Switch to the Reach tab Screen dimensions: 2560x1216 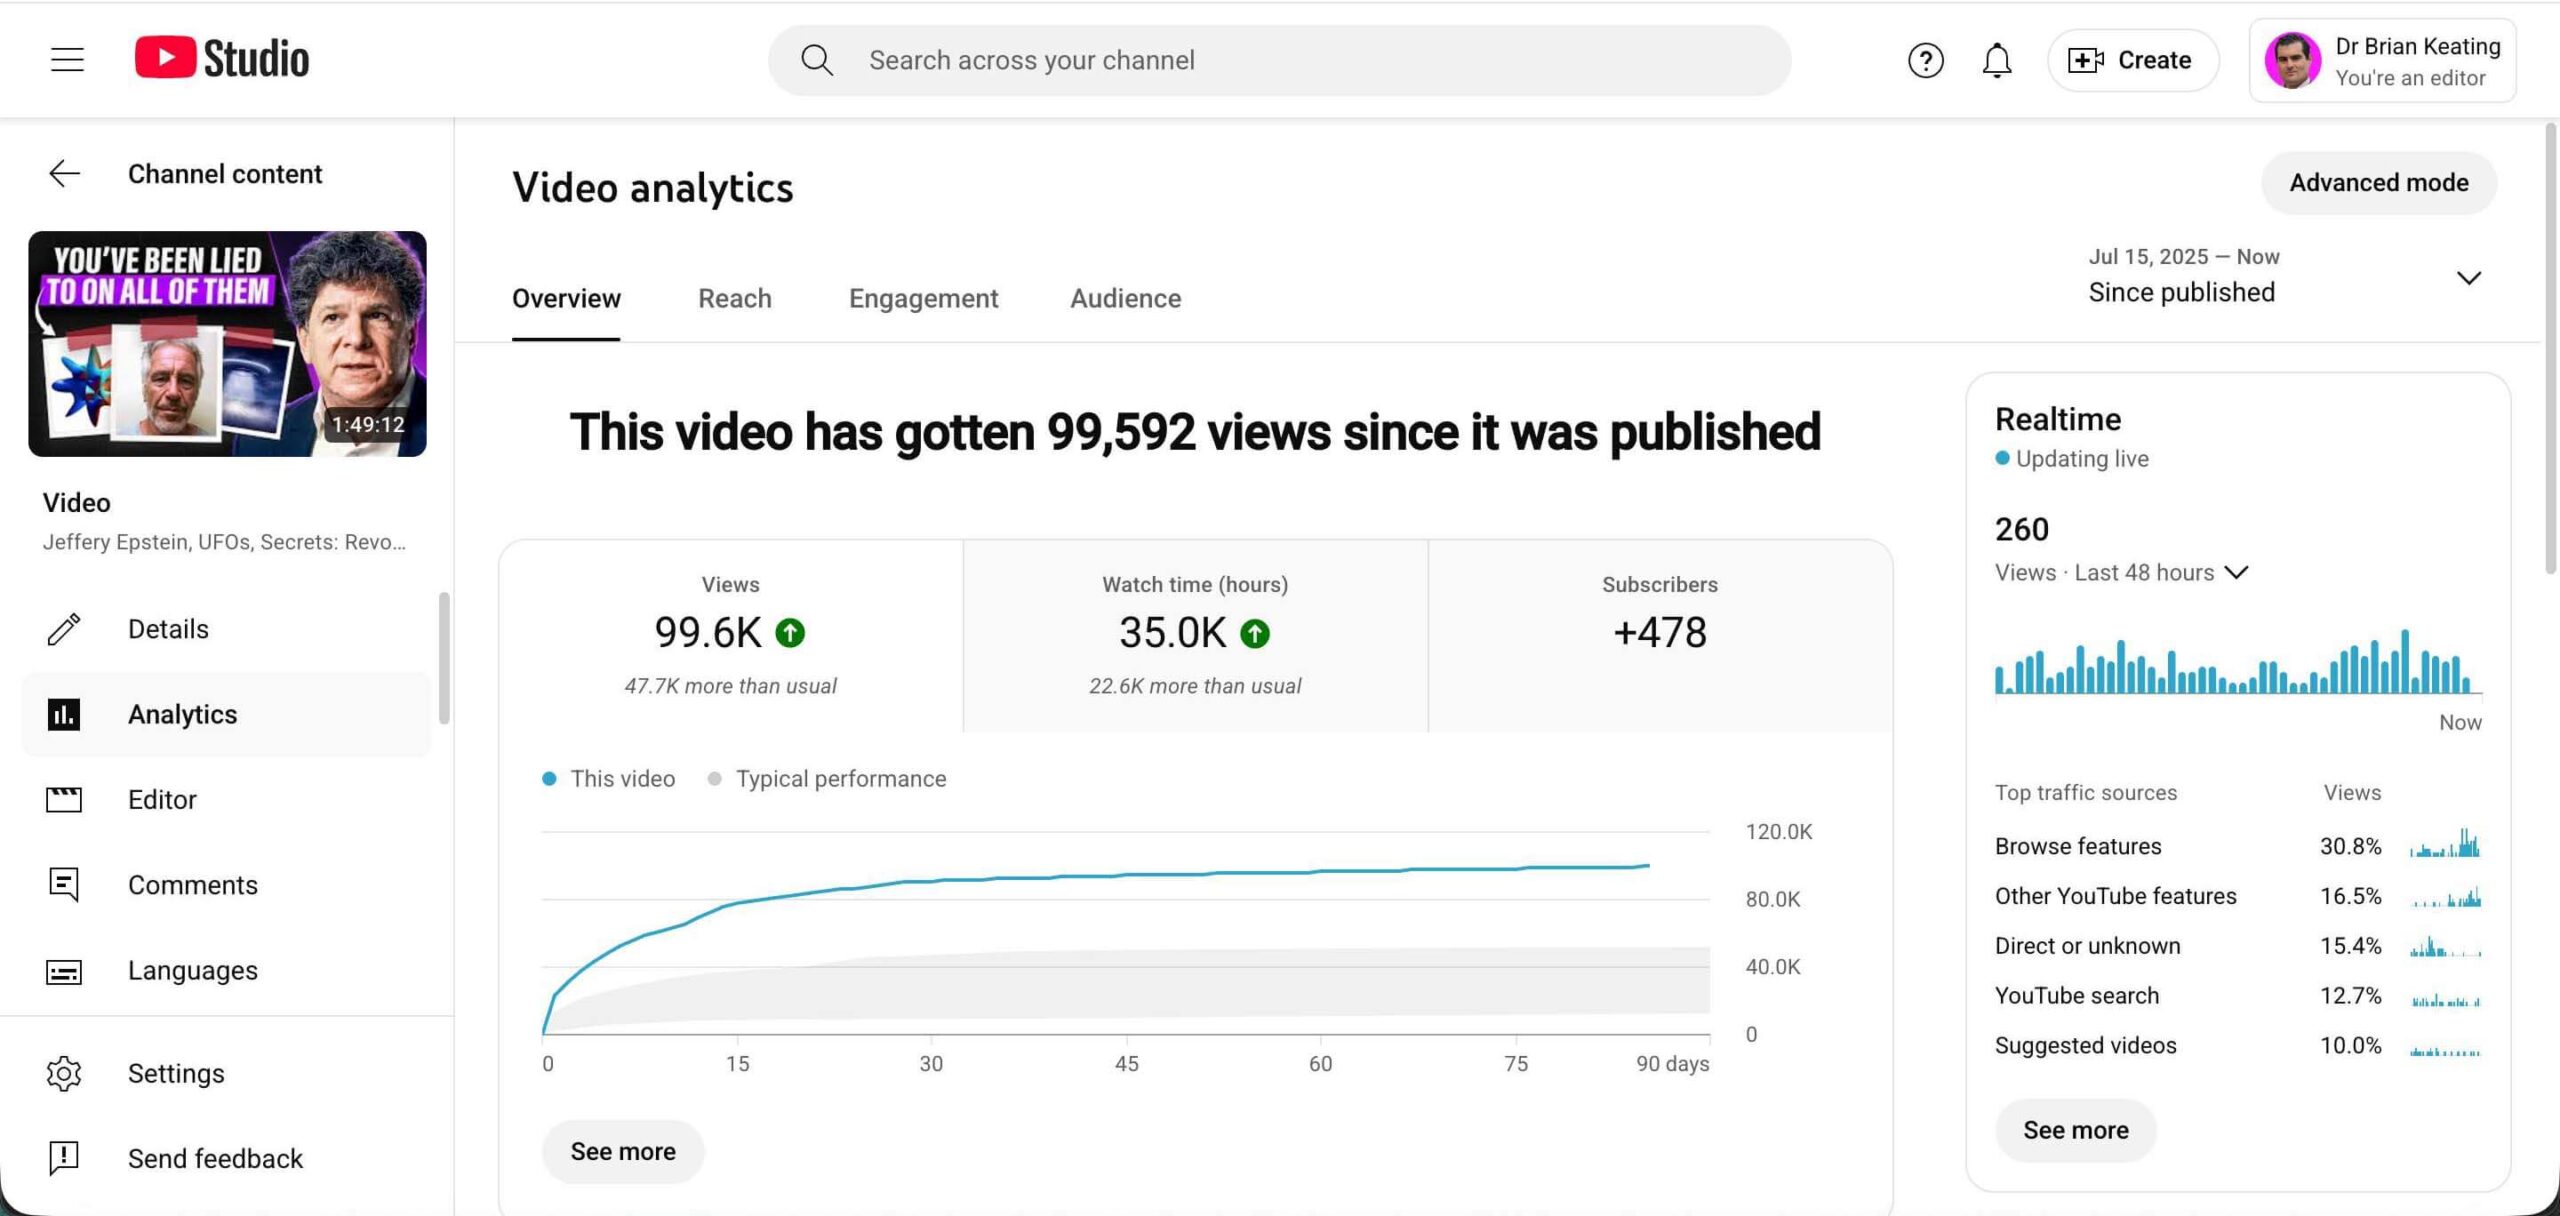pos(734,298)
